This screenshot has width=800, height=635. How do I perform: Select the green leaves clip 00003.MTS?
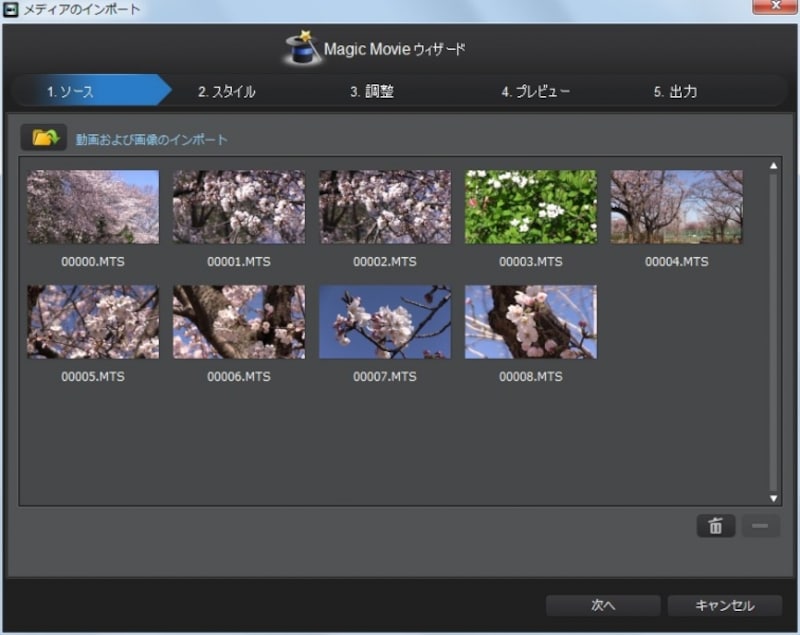pyautogui.click(x=531, y=207)
